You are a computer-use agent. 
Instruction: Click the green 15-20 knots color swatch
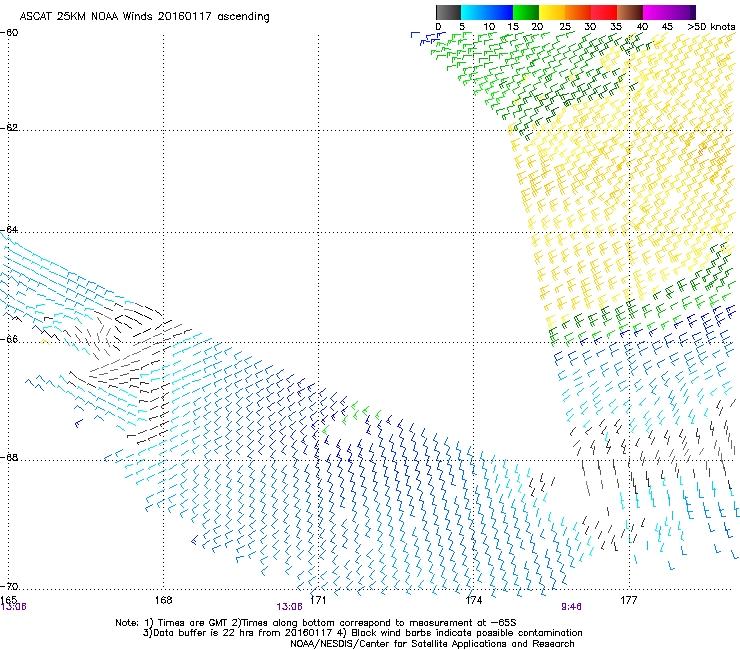pyautogui.click(x=526, y=12)
